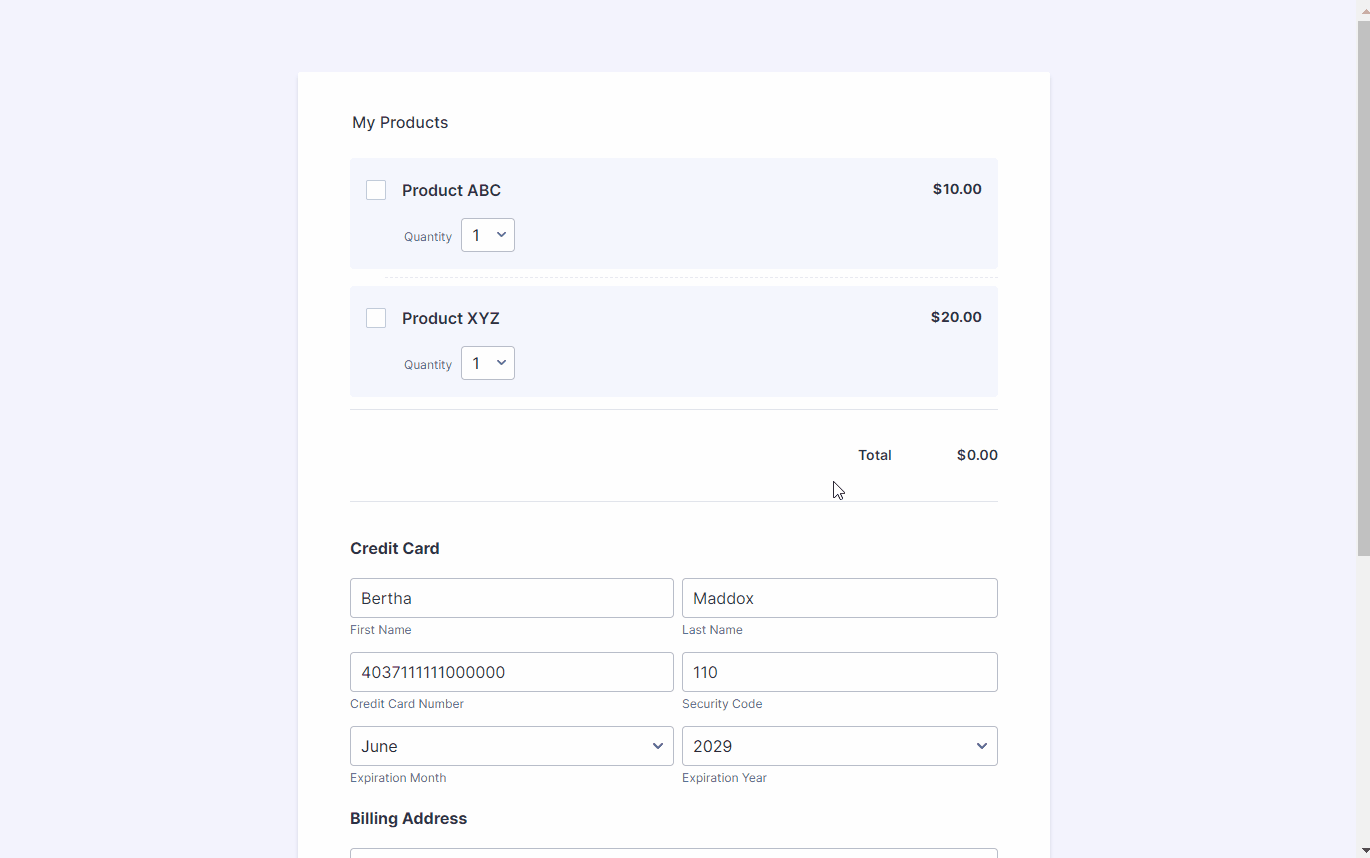Expand the Expiration Year dropdown
The width and height of the screenshot is (1370, 858).
click(839, 746)
